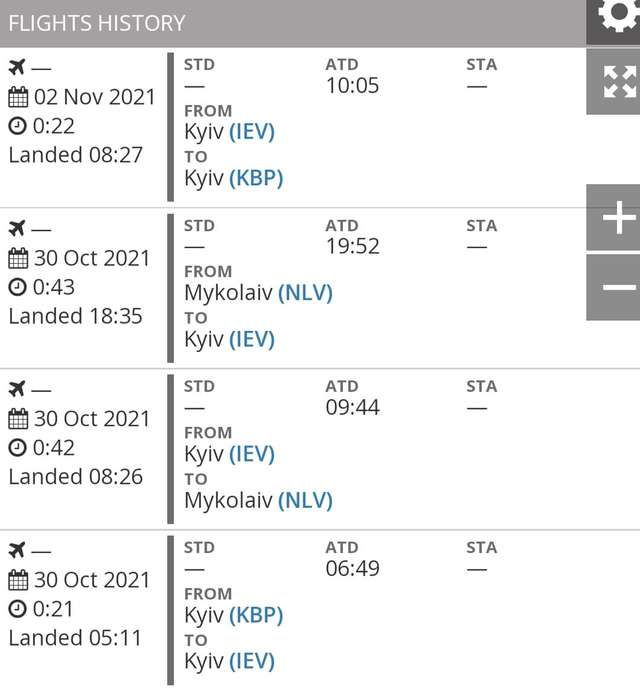Zoom out with minus button

(x=617, y=287)
